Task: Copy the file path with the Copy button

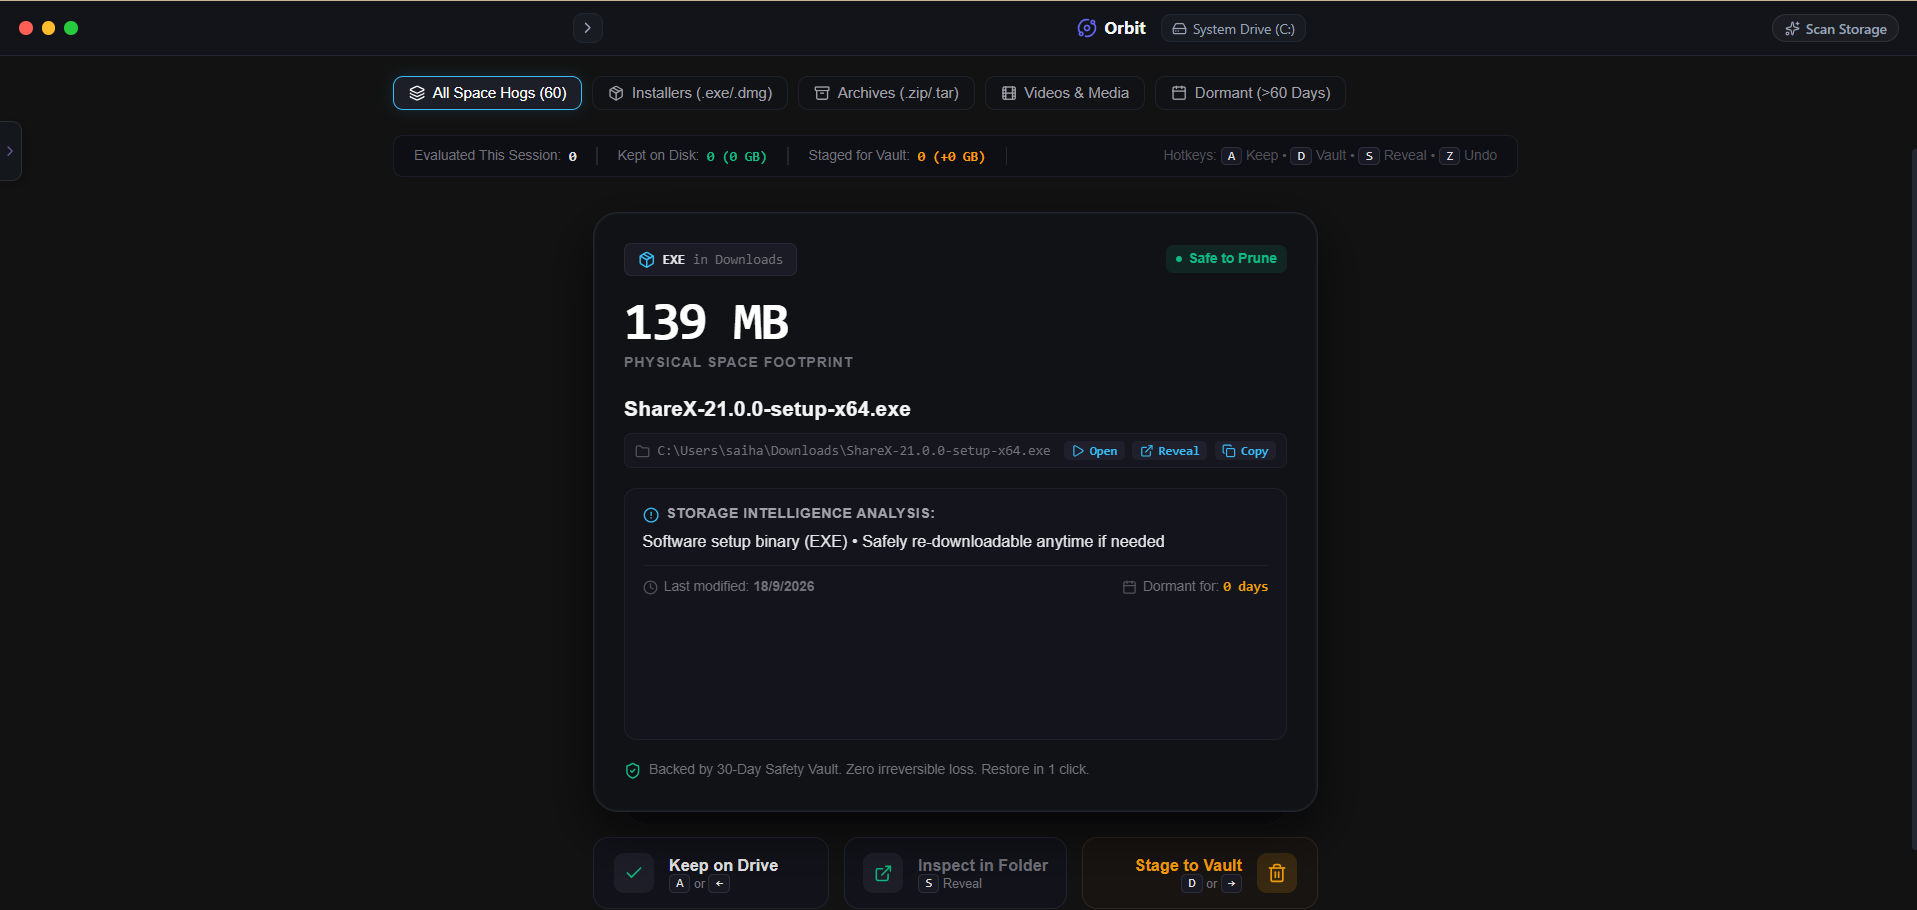Action: pos(1245,451)
